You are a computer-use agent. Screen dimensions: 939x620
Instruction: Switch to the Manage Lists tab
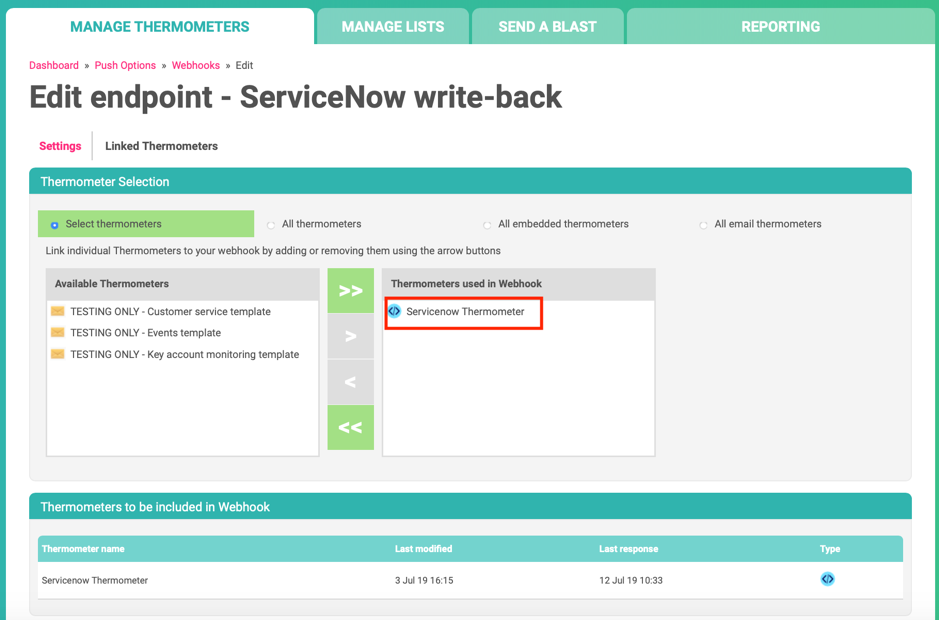(393, 26)
